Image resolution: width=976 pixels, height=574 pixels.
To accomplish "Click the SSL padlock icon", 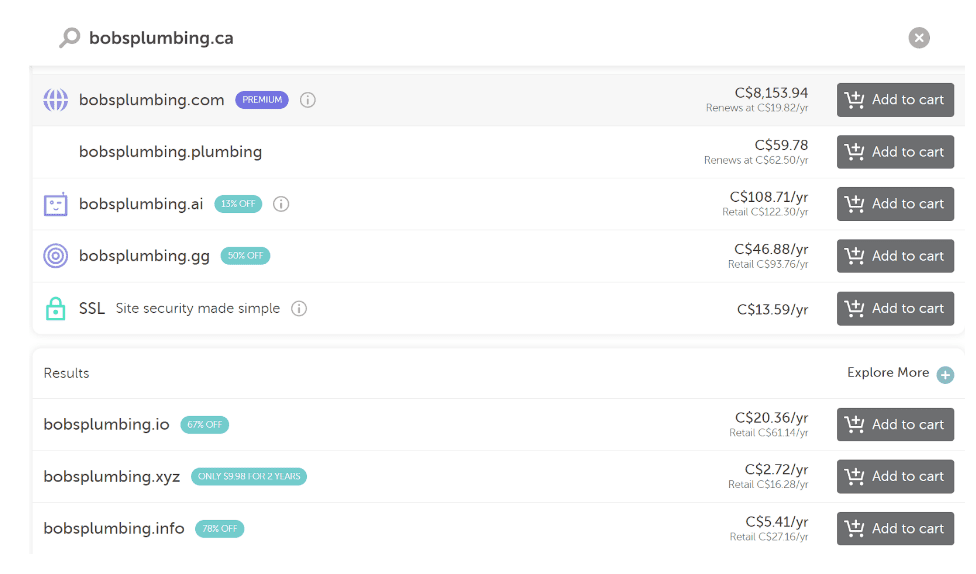I will [55, 308].
